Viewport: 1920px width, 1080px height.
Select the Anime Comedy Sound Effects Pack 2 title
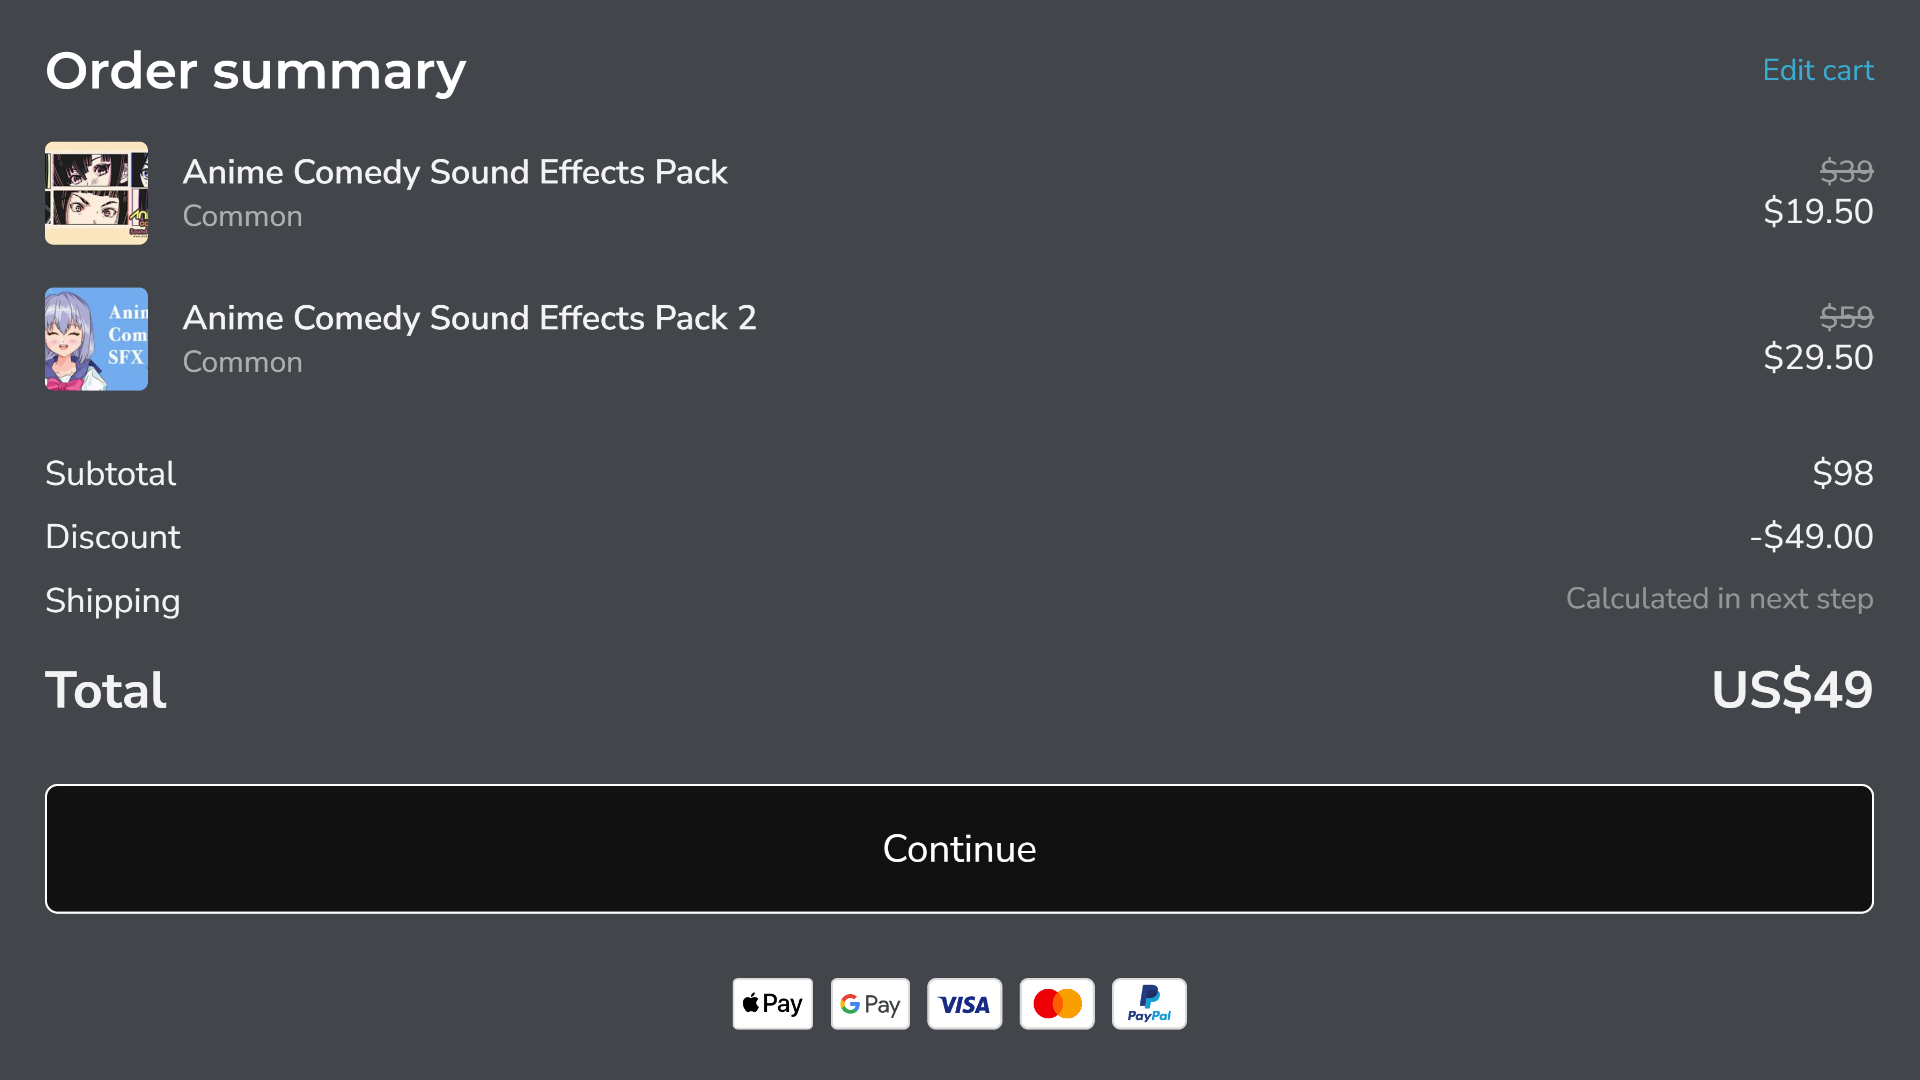pyautogui.click(x=469, y=318)
